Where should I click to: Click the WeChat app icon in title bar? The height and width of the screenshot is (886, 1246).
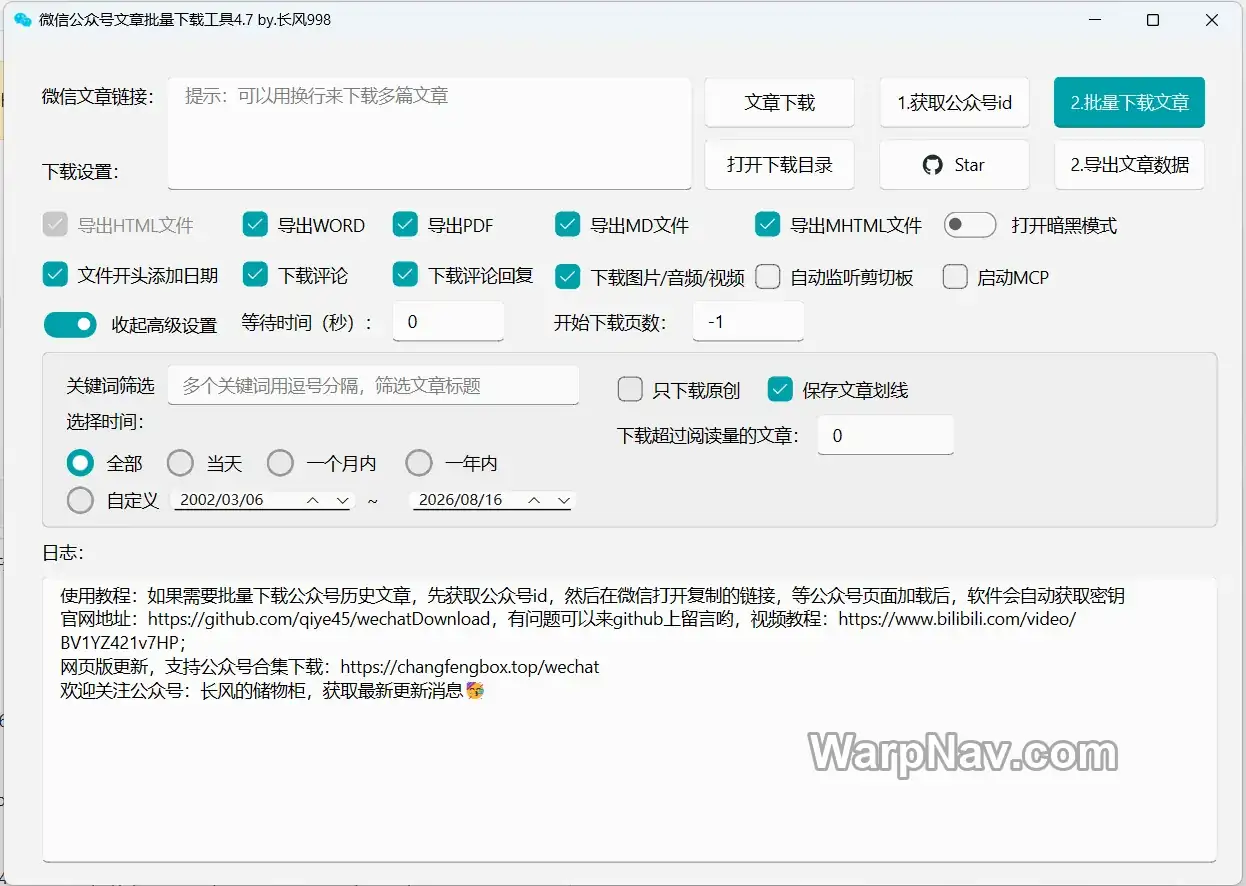pos(22,20)
